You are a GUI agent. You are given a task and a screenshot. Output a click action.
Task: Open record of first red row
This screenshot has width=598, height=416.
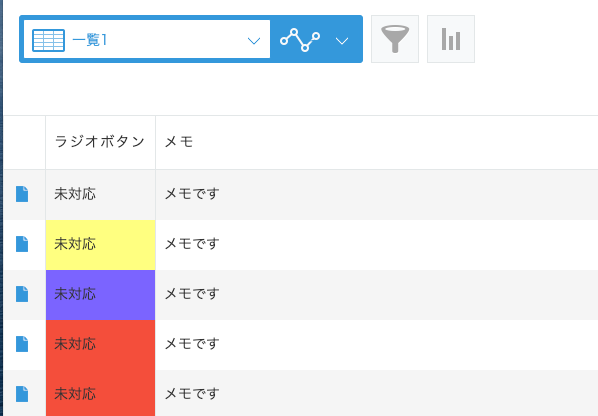click(x=22, y=344)
